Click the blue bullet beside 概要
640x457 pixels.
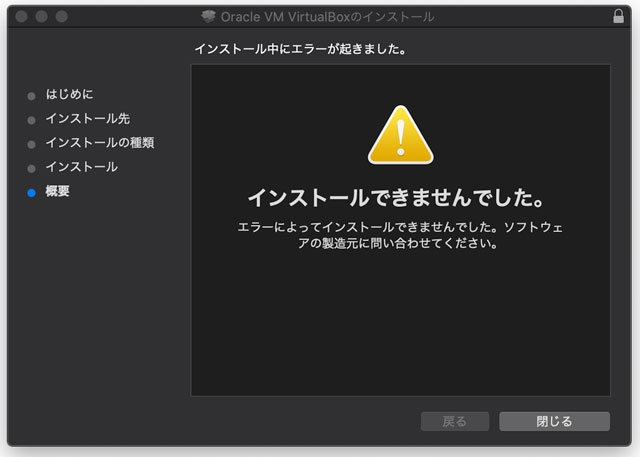click(31, 193)
